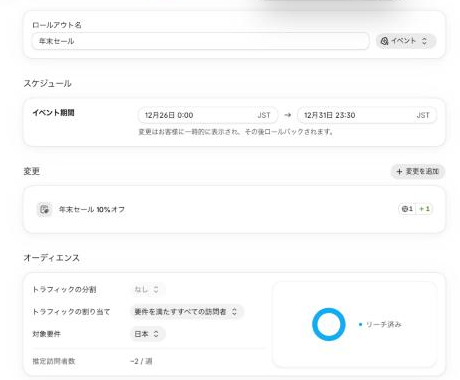This screenshot has height=380, width=460.
Task: Click the JST label on start date
Action: tap(264, 115)
